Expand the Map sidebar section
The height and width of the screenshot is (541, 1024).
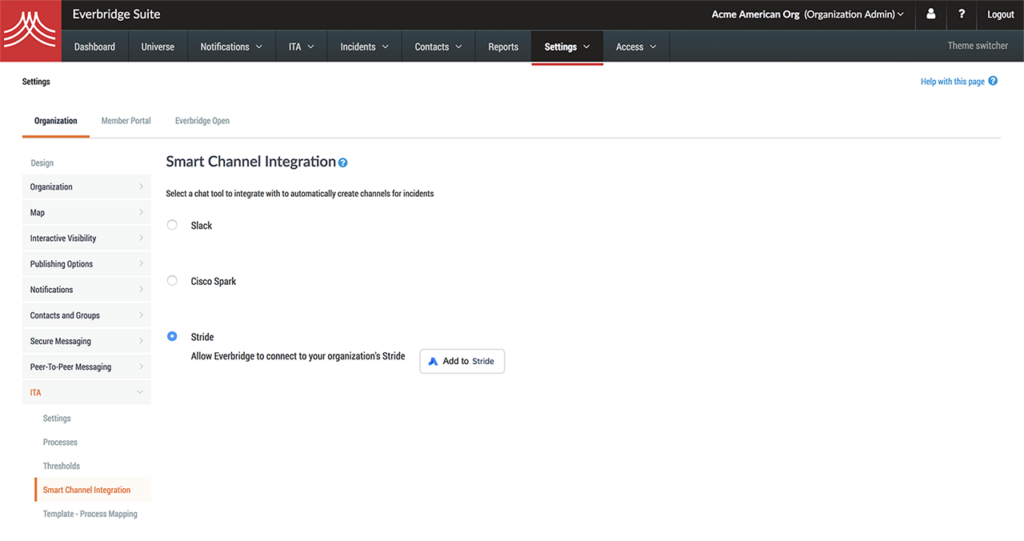pyautogui.click(x=86, y=212)
